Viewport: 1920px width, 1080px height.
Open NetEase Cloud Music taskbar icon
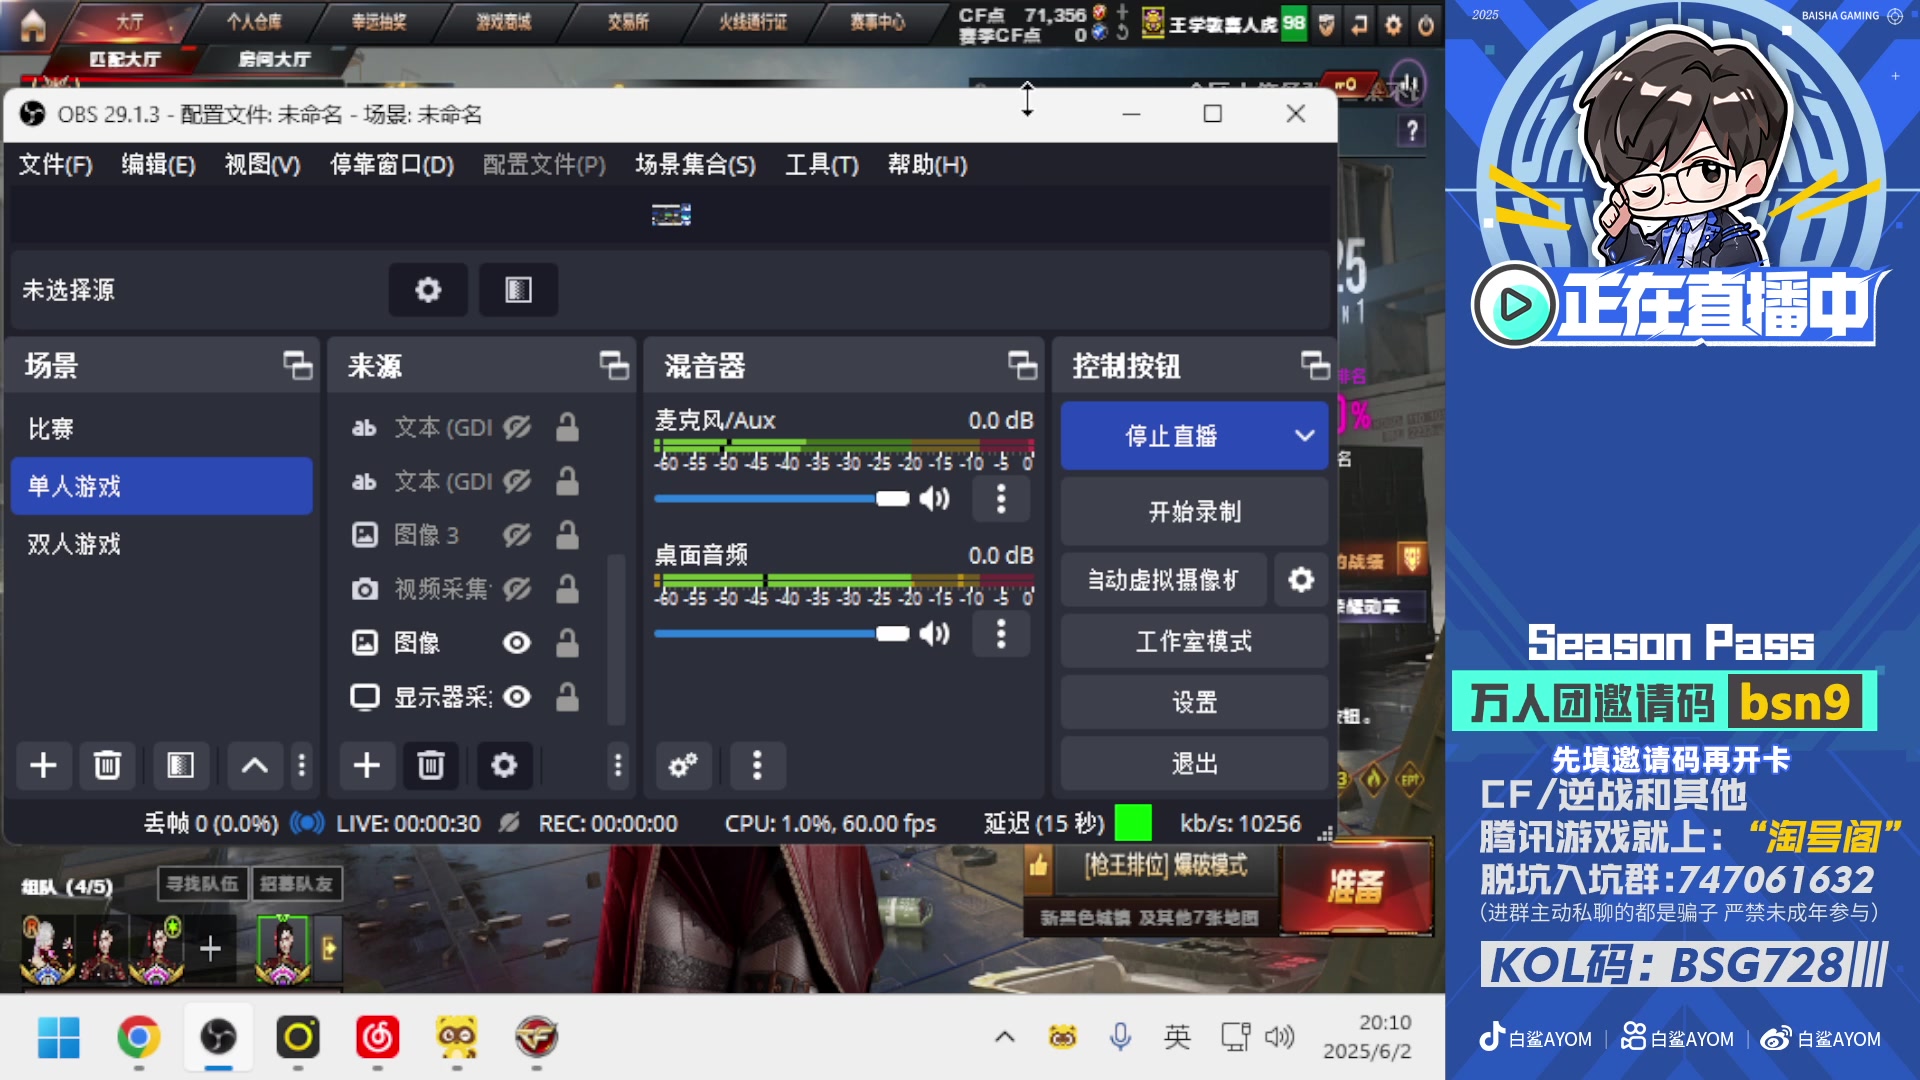(x=377, y=1037)
